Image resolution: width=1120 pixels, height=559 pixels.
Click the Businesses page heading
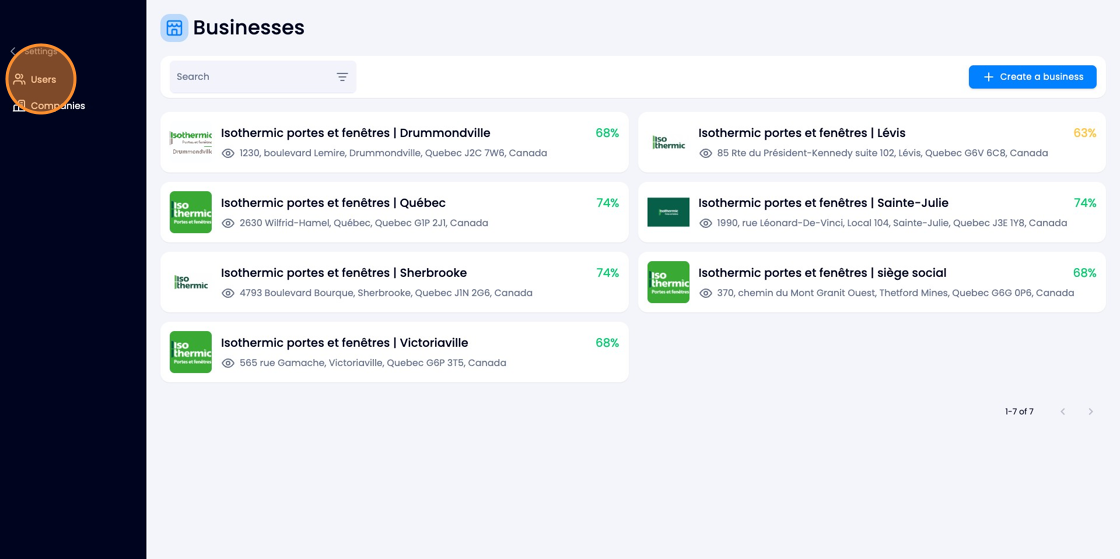coord(249,28)
